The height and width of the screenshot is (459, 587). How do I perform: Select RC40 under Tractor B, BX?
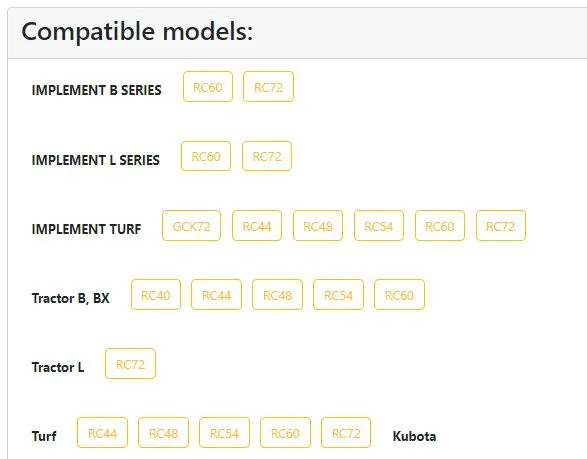pos(156,295)
